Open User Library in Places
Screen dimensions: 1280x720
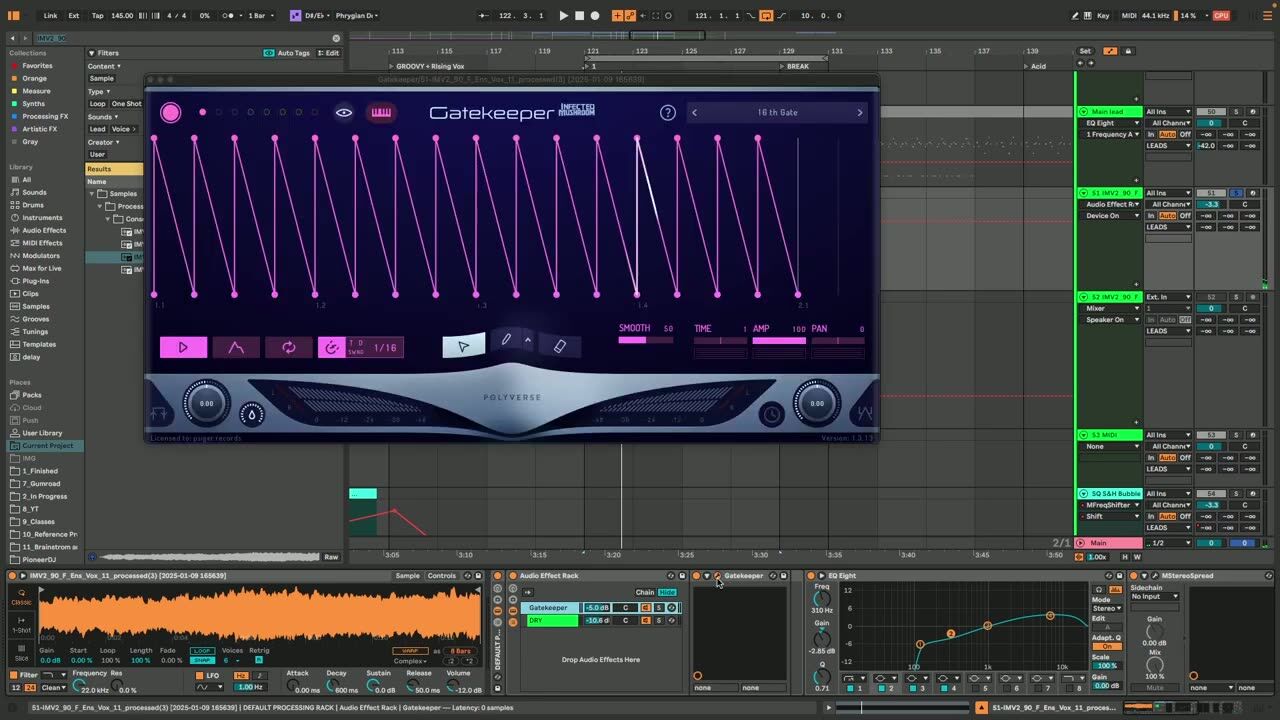(x=42, y=433)
